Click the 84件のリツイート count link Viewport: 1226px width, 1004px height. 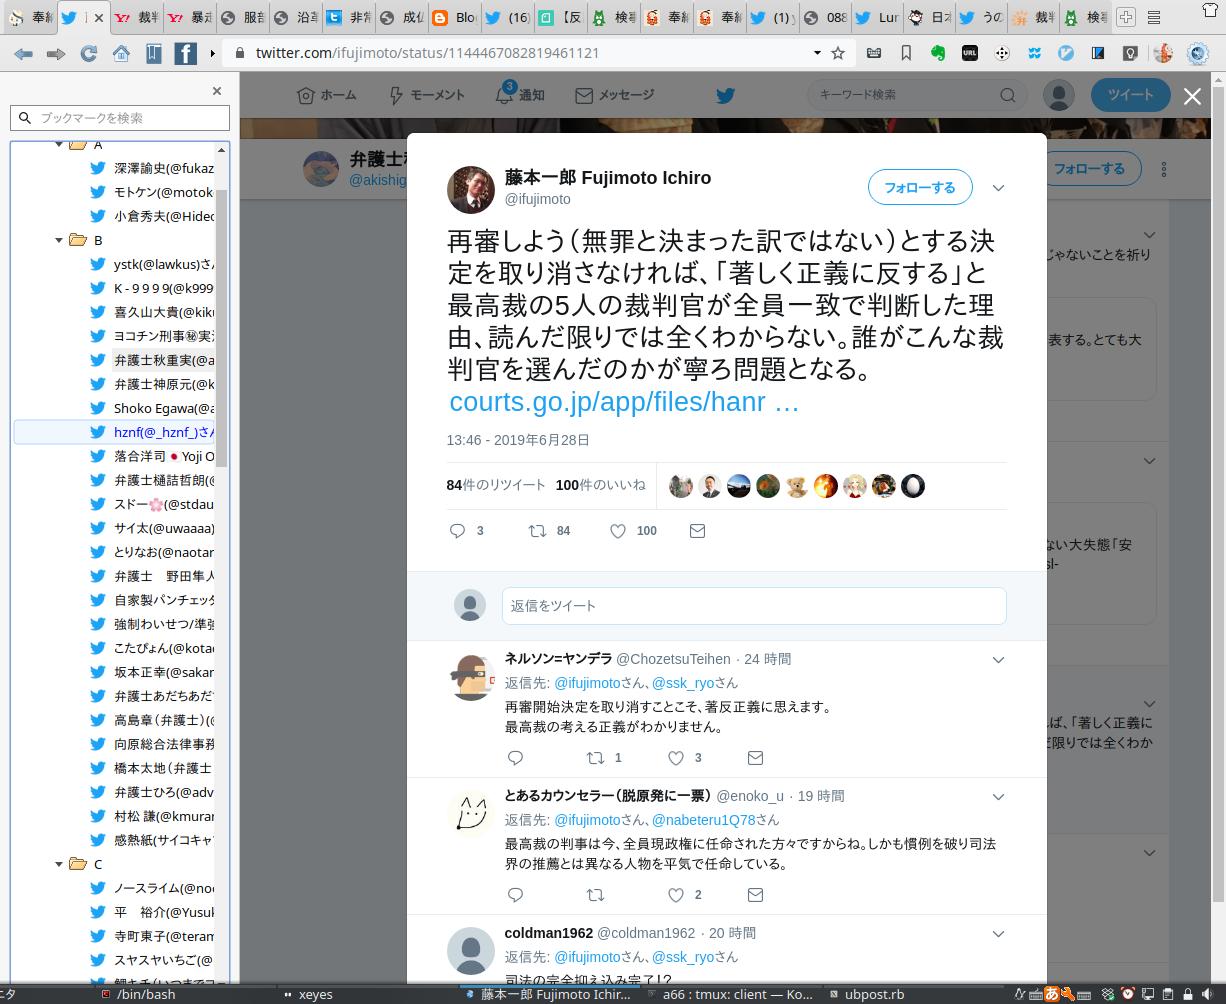point(496,485)
